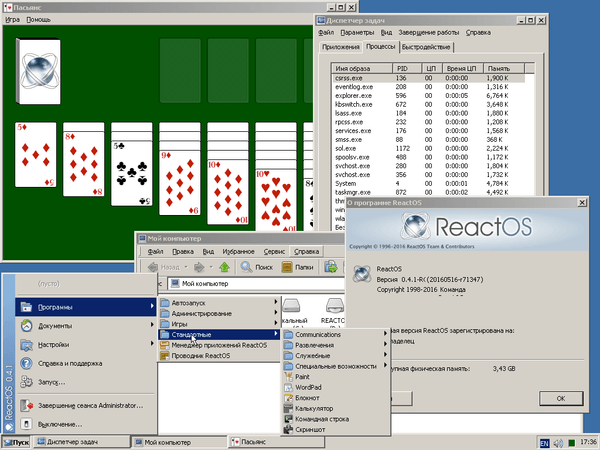
Task: Select explorer.exe process row
Action: (x=429, y=96)
